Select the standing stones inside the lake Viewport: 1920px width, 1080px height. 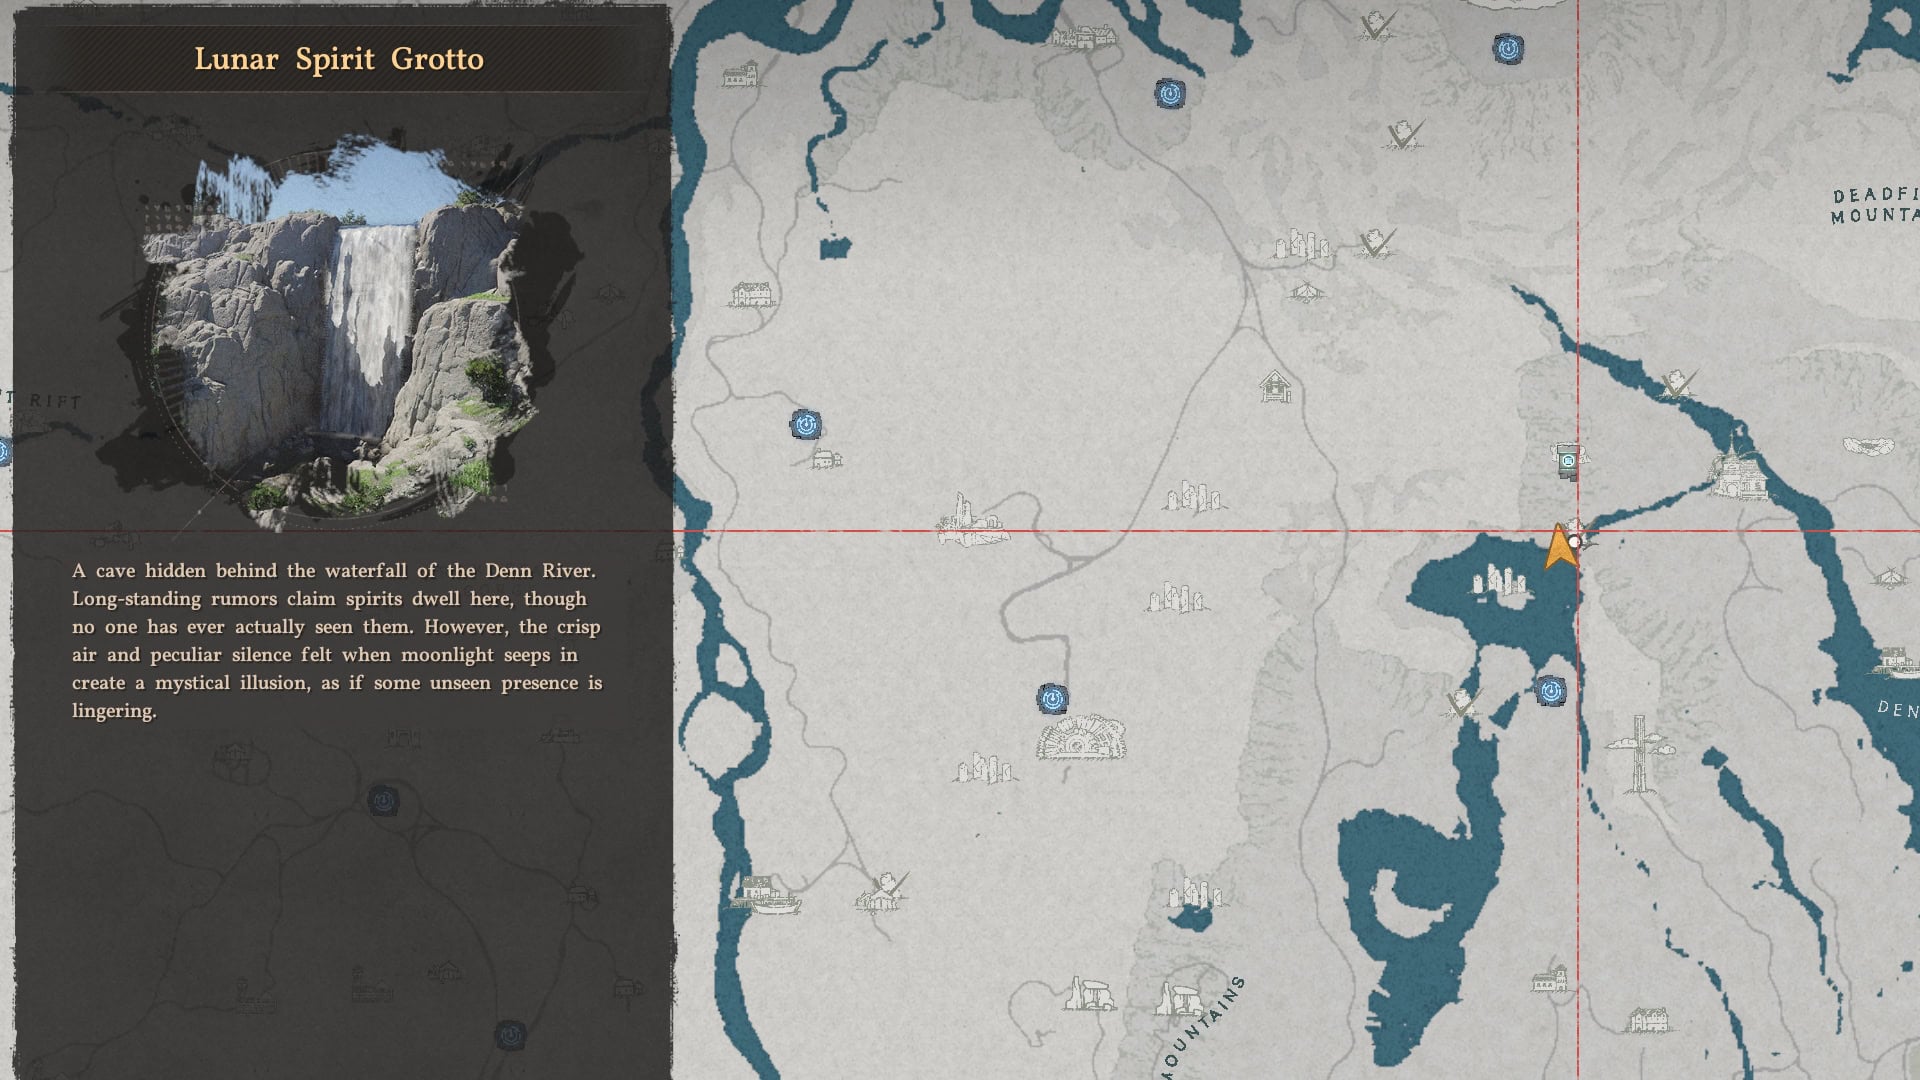click(1500, 582)
